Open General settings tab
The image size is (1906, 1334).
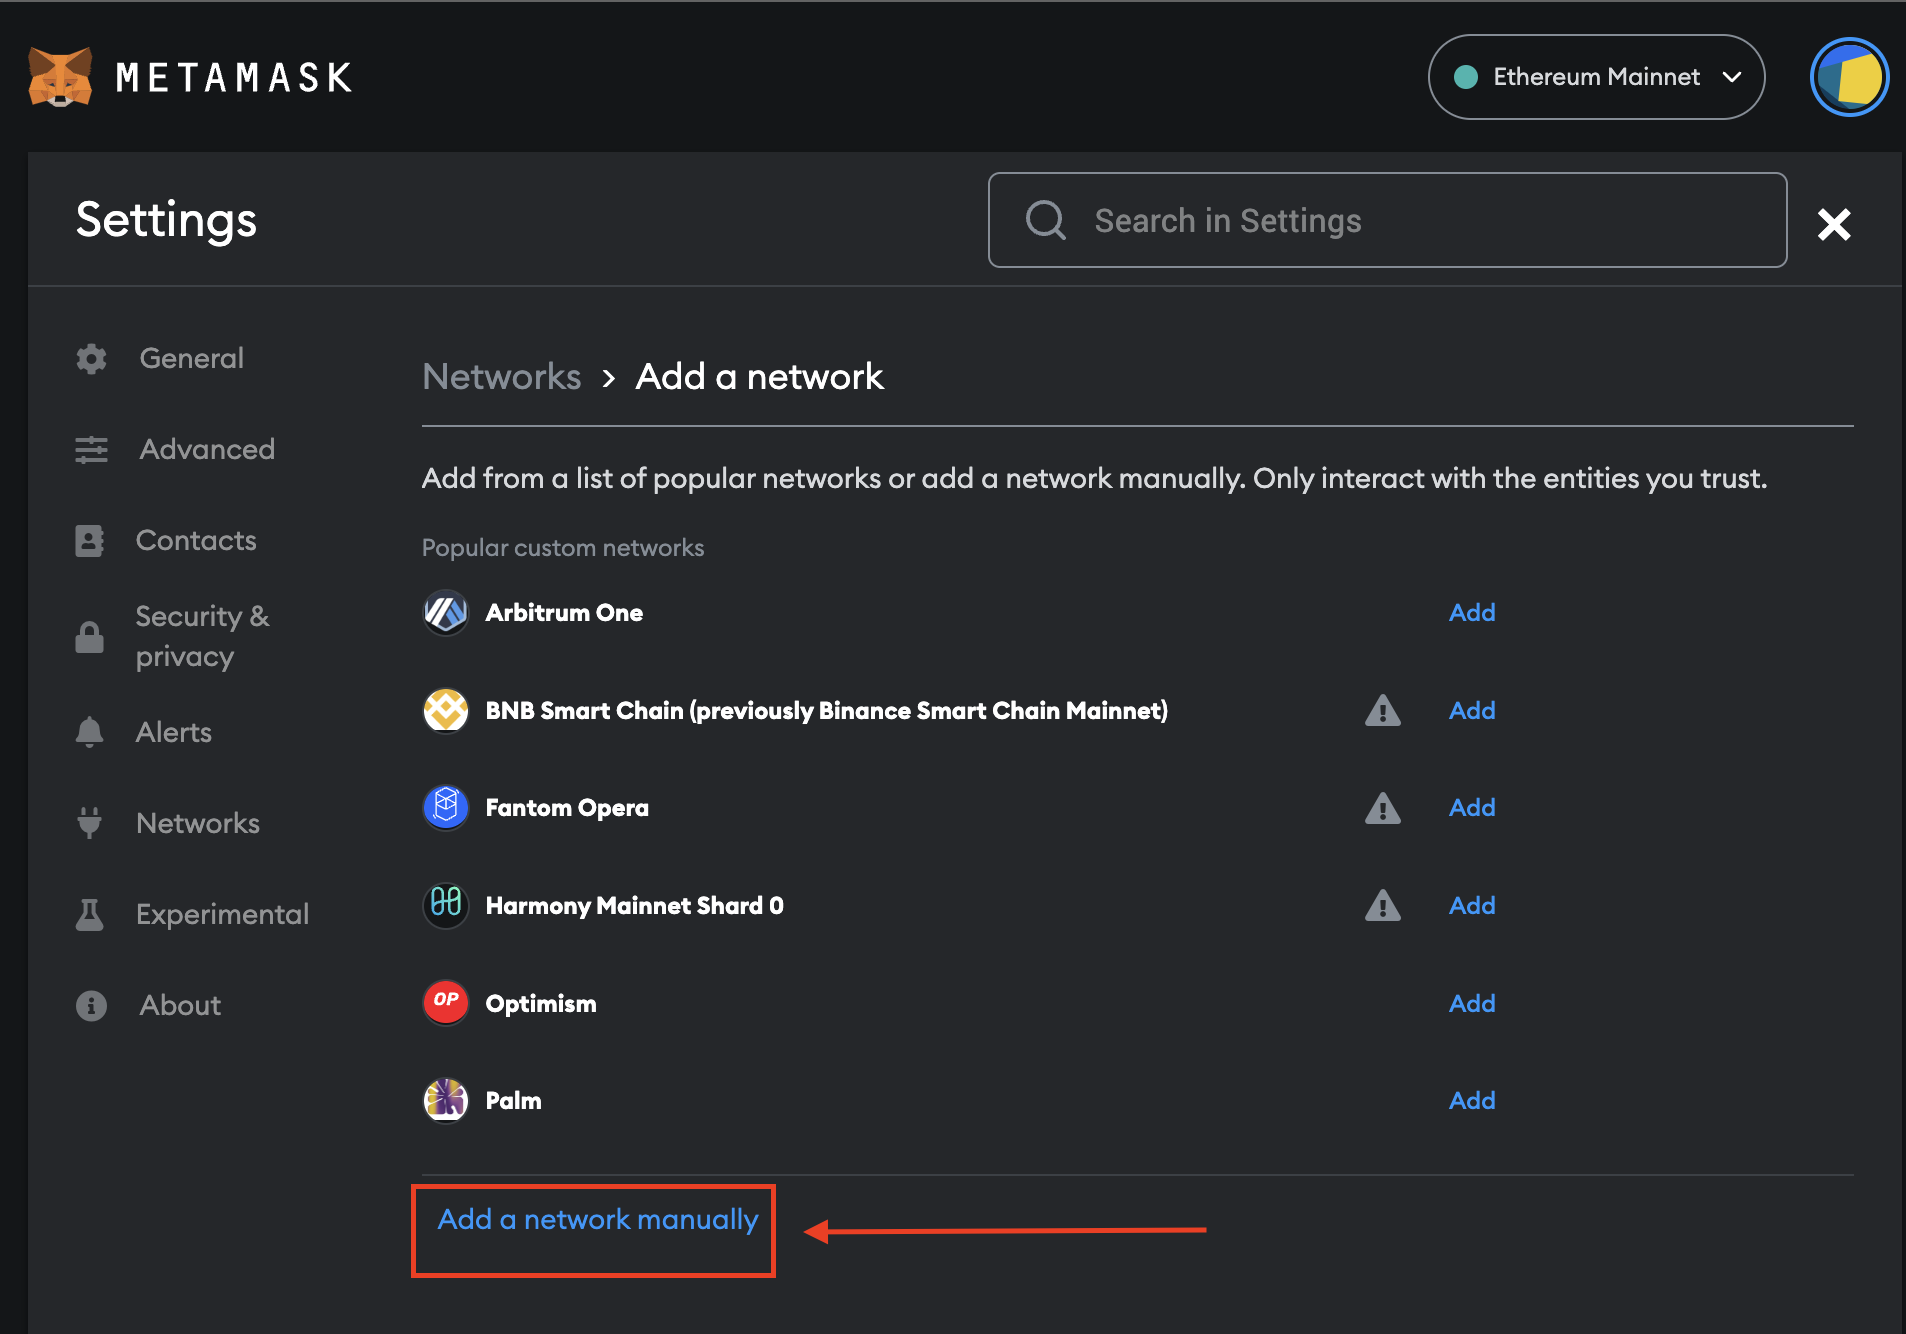coord(191,358)
